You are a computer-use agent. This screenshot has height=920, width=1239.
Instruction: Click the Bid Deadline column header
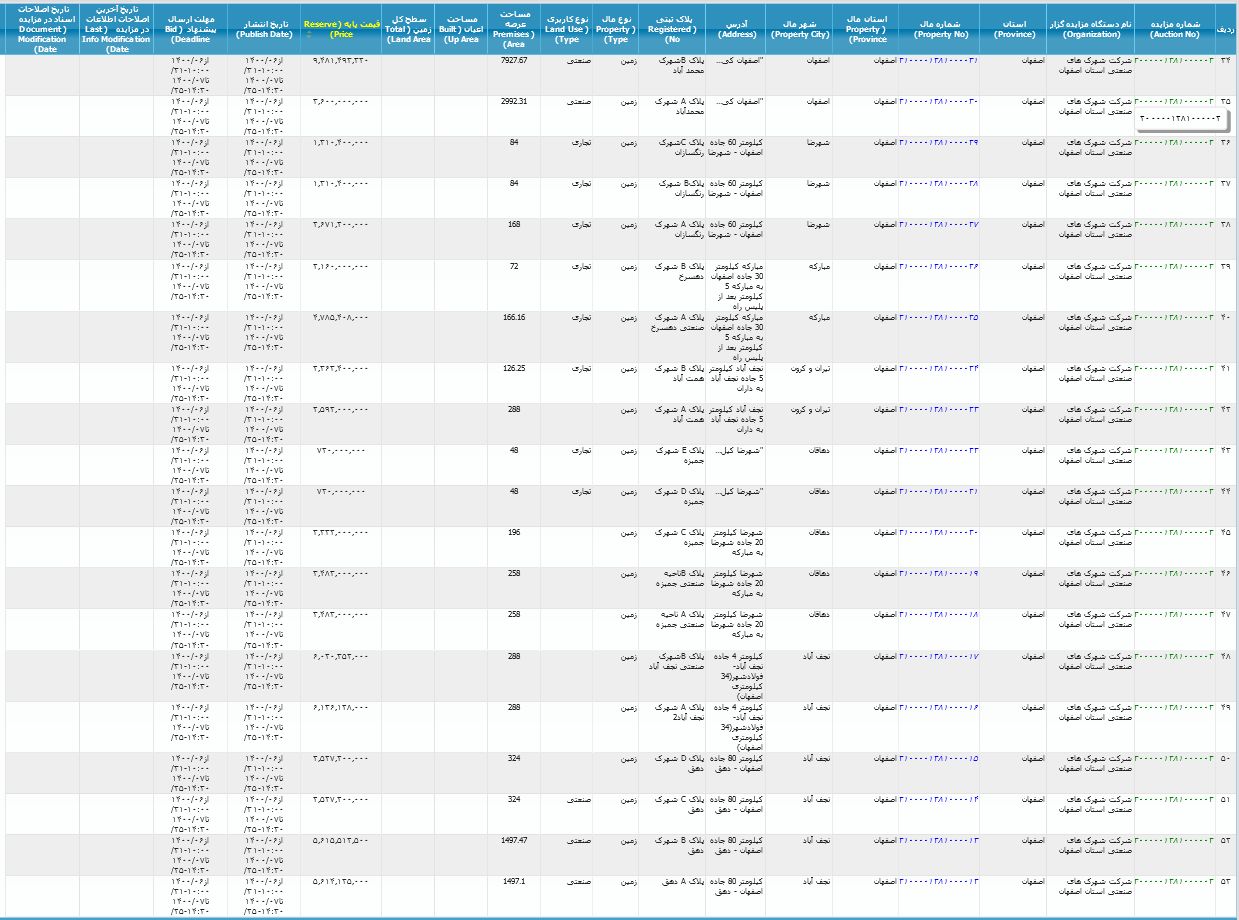tap(190, 27)
